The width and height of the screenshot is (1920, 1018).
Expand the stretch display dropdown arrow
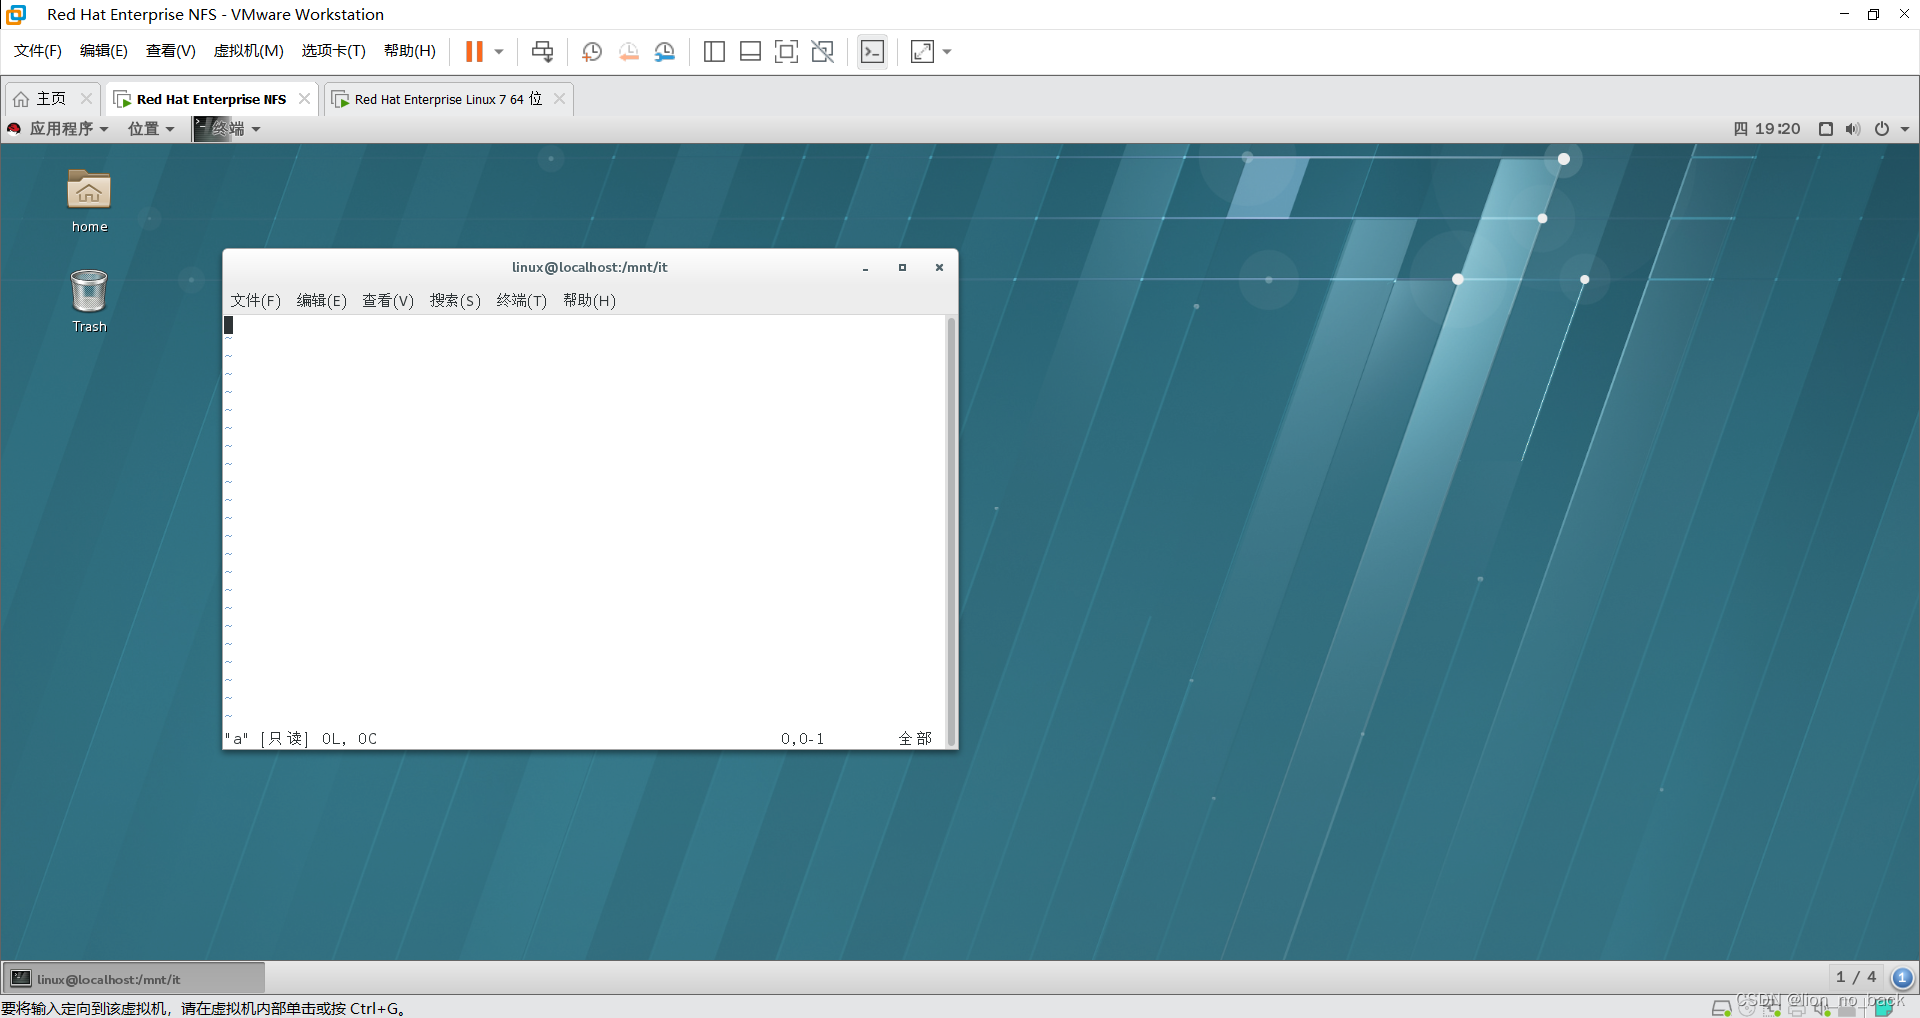point(947,51)
